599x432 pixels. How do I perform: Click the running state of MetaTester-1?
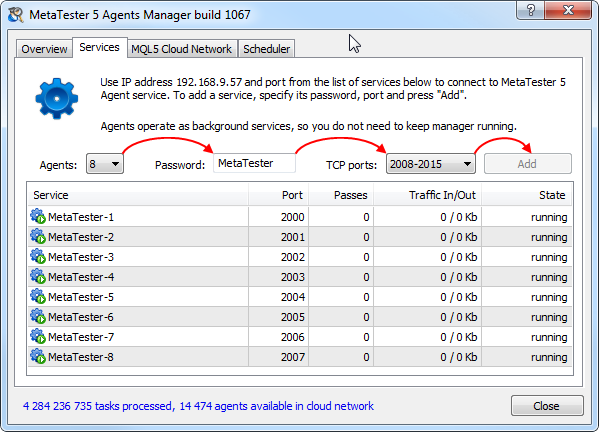click(x=549, y=218)
